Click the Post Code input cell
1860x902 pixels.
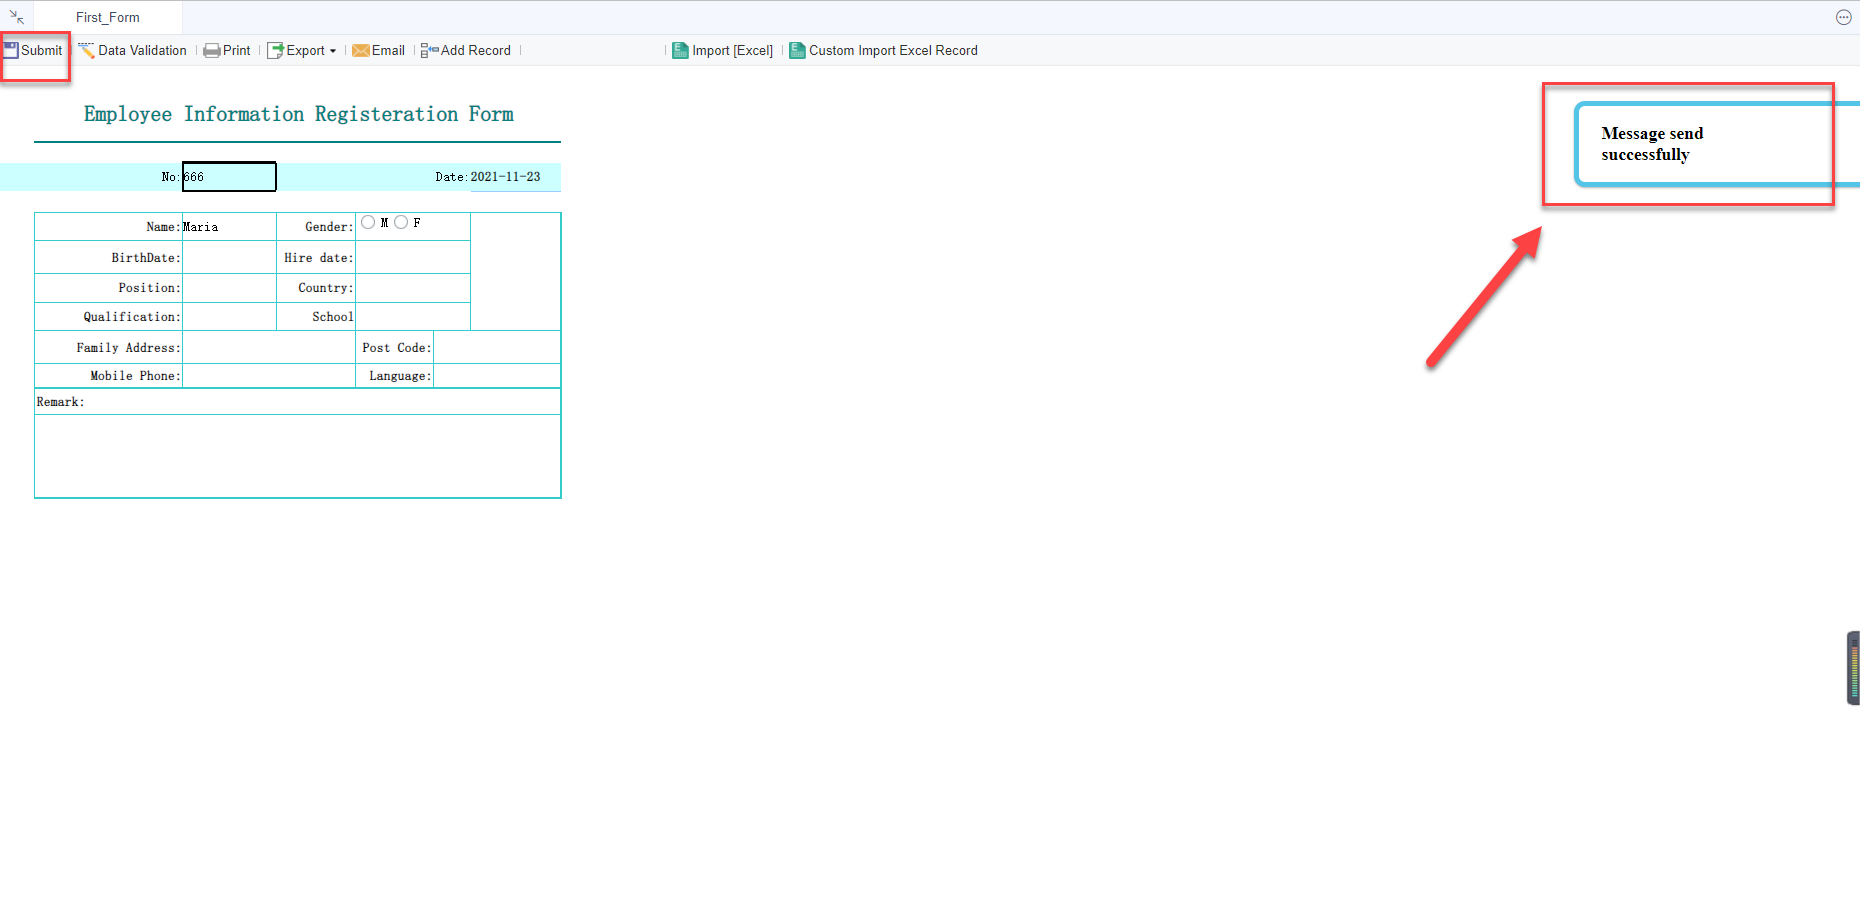497,348
